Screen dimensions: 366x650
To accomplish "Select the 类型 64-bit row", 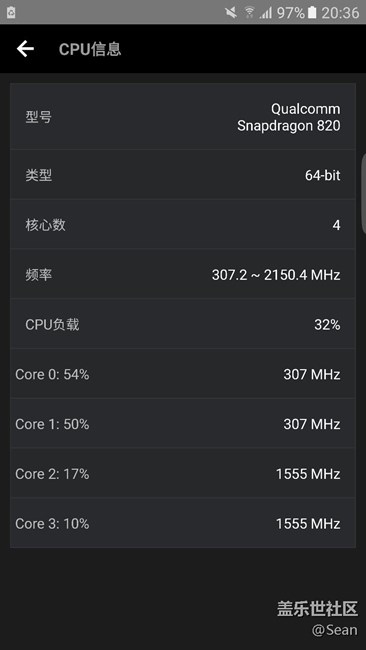I will tap(183, 175).
